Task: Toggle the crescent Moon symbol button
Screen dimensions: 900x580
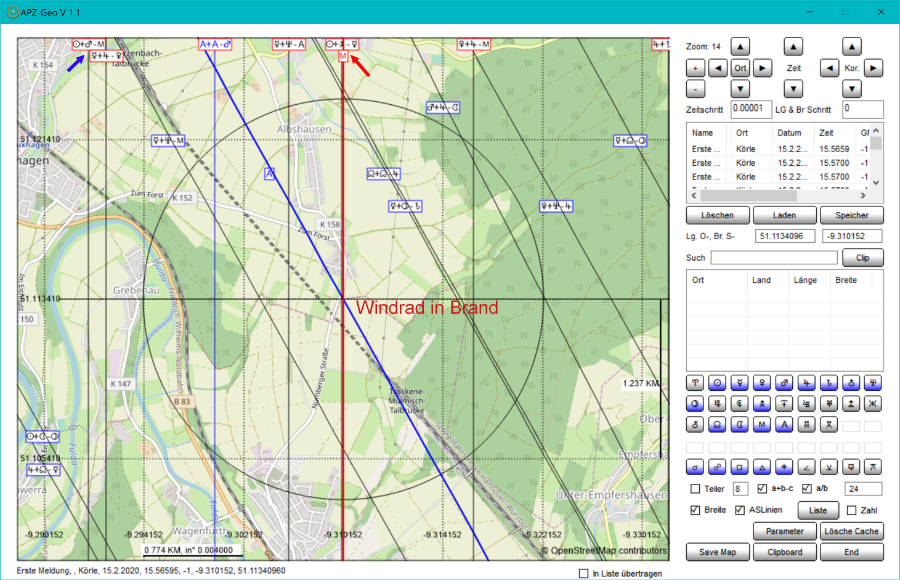Action: pyautogui.click(x=740, y=425)
